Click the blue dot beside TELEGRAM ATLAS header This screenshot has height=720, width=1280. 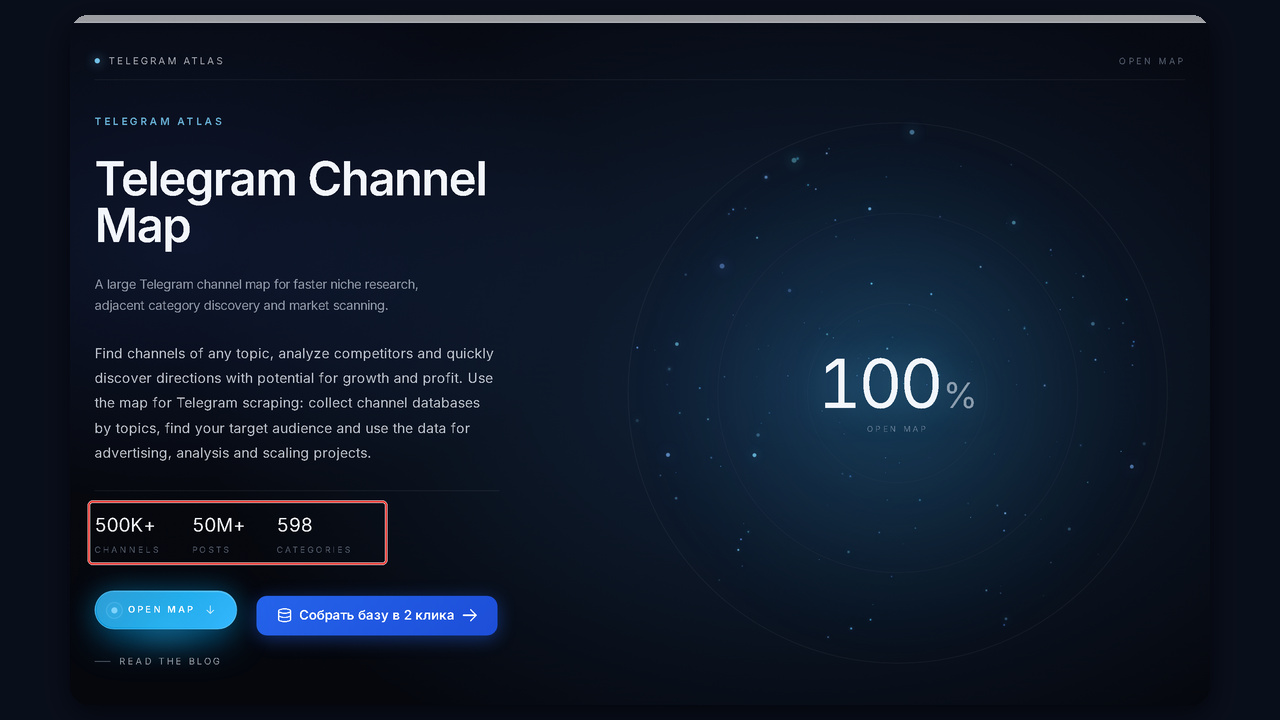[97, 61]
